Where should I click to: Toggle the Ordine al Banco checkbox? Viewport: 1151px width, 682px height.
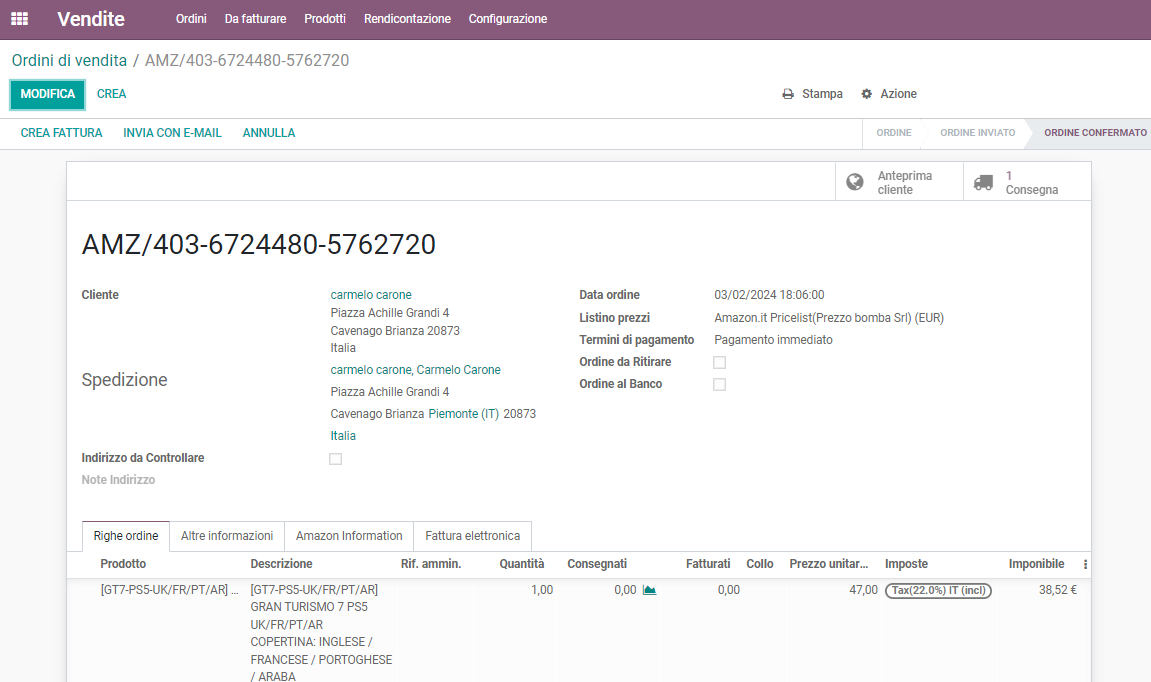pyautogui.click(x=719, y=385)
